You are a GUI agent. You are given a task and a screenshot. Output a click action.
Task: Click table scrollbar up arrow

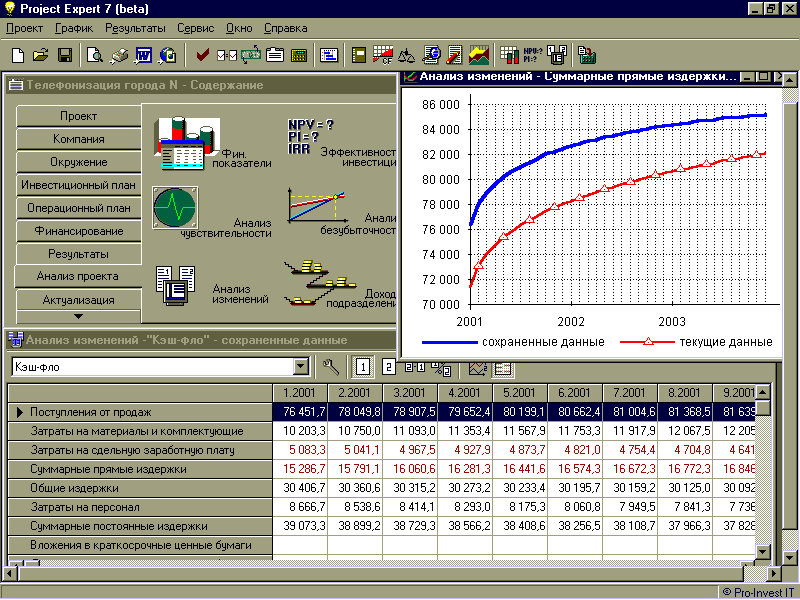pyautogui.click(x=762, y=392)
